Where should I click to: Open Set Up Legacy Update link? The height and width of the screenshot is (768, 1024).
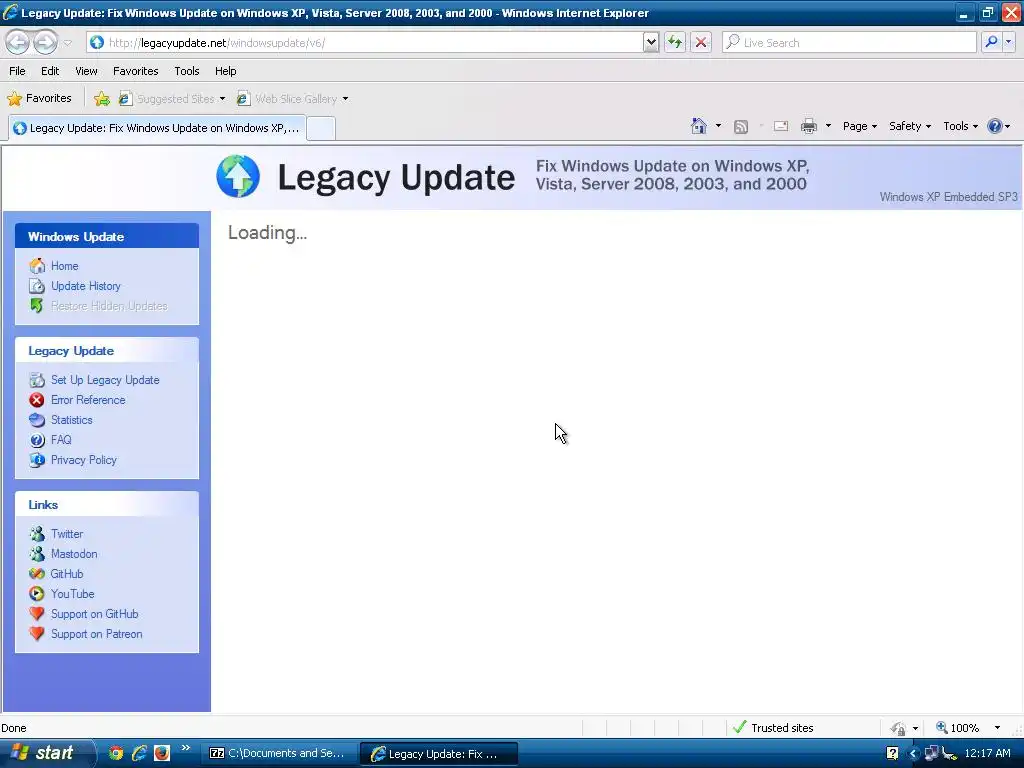pyautogui.click(x=105, y=380)
